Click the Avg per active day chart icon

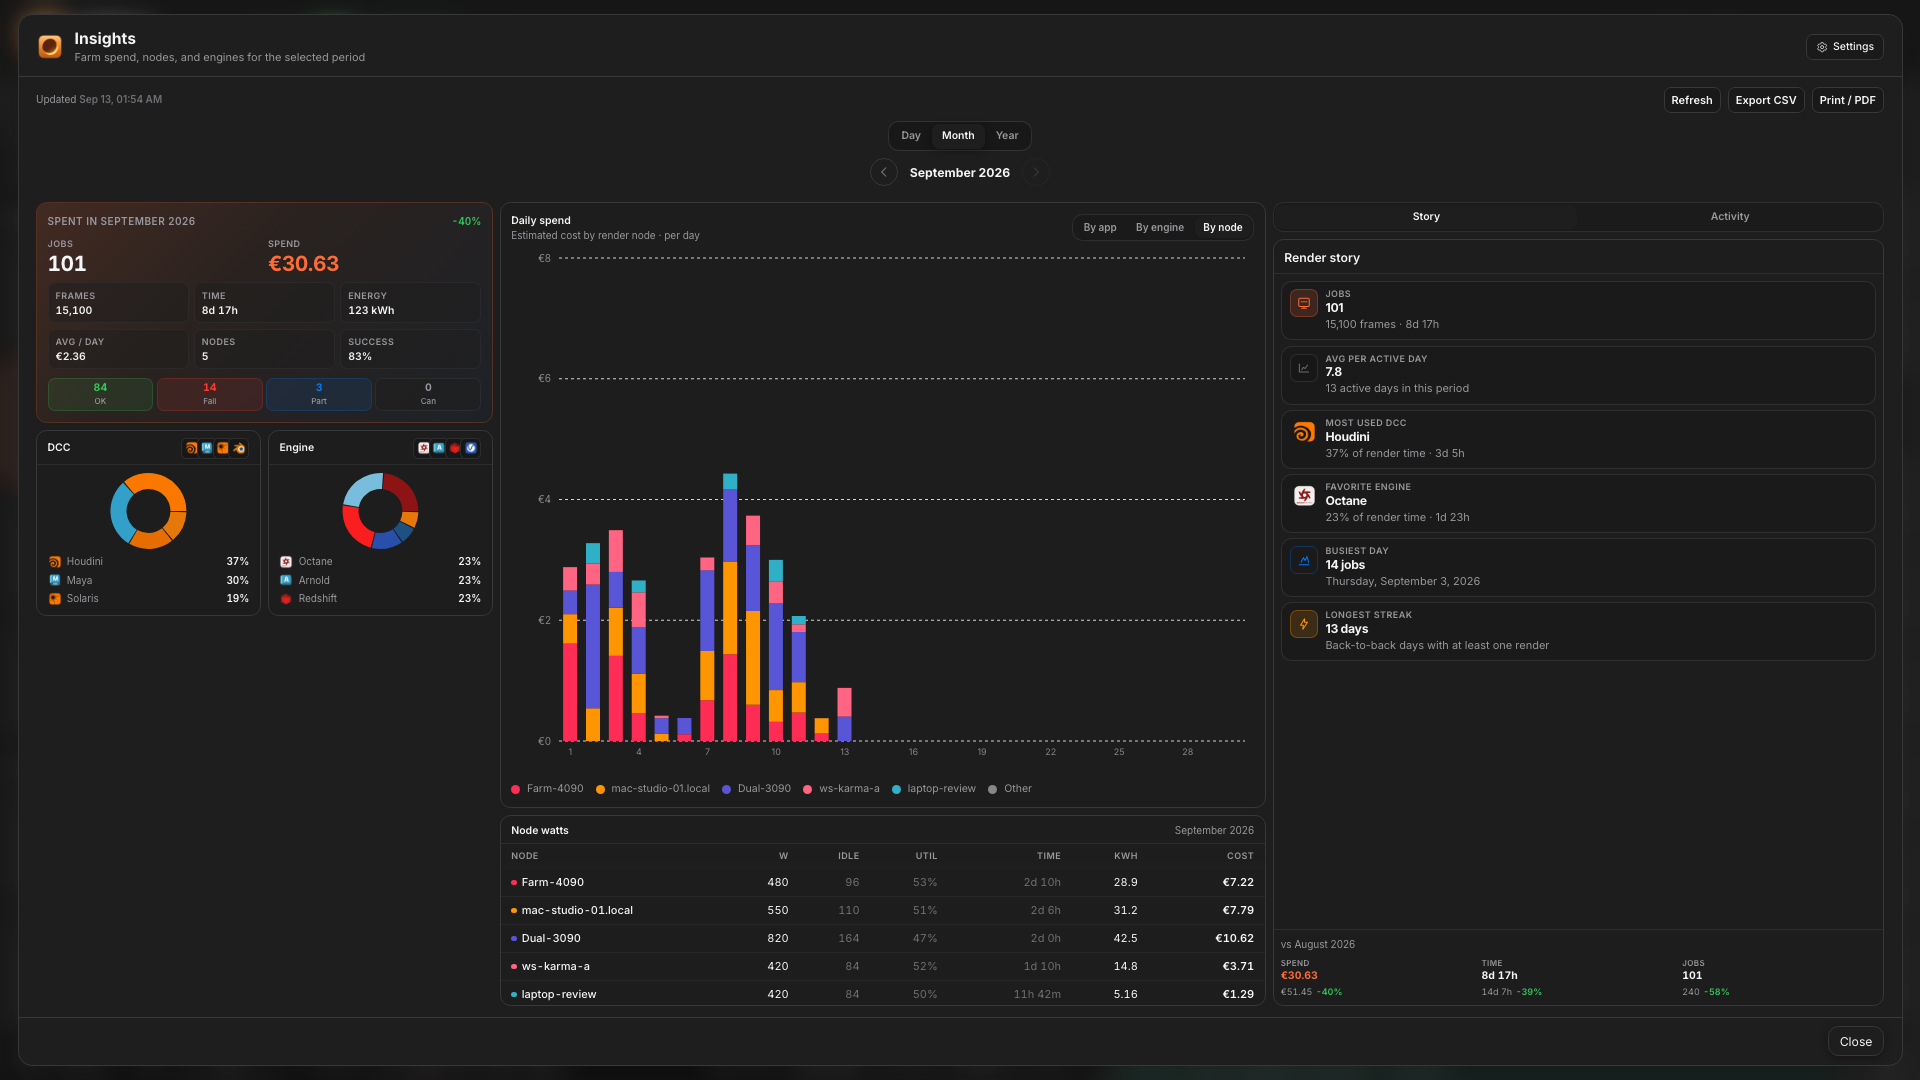[x=1304, y=368]
